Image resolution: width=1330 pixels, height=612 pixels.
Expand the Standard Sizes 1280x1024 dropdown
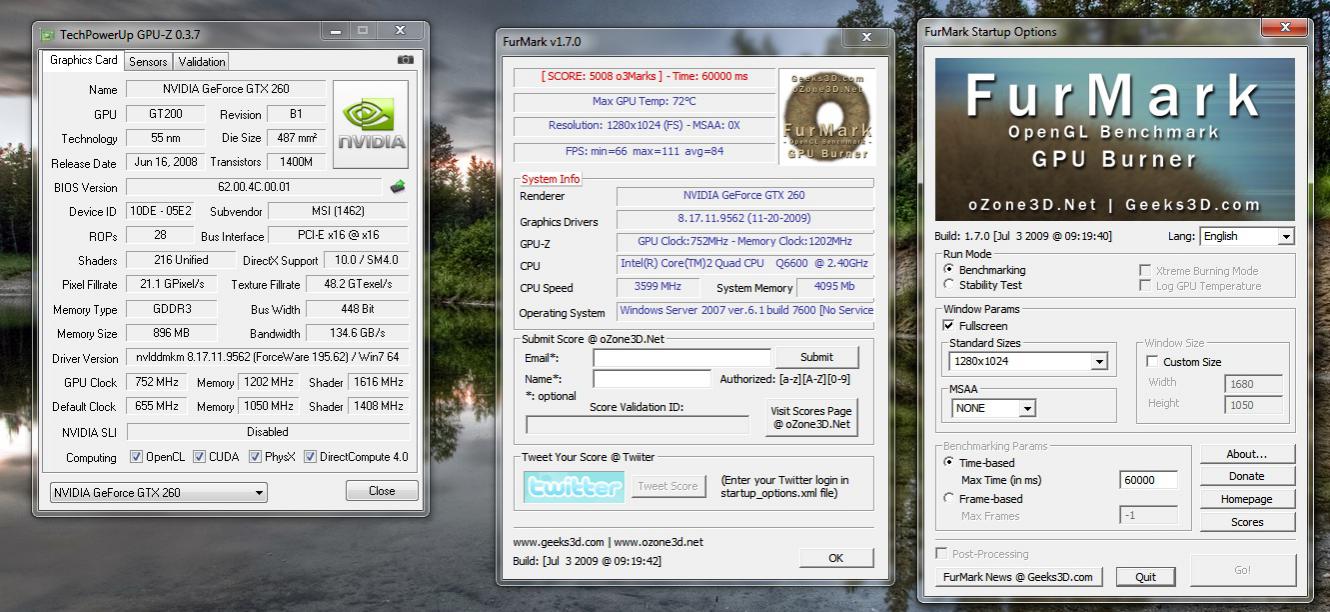pyautogui.click(x=1029, y=361)
